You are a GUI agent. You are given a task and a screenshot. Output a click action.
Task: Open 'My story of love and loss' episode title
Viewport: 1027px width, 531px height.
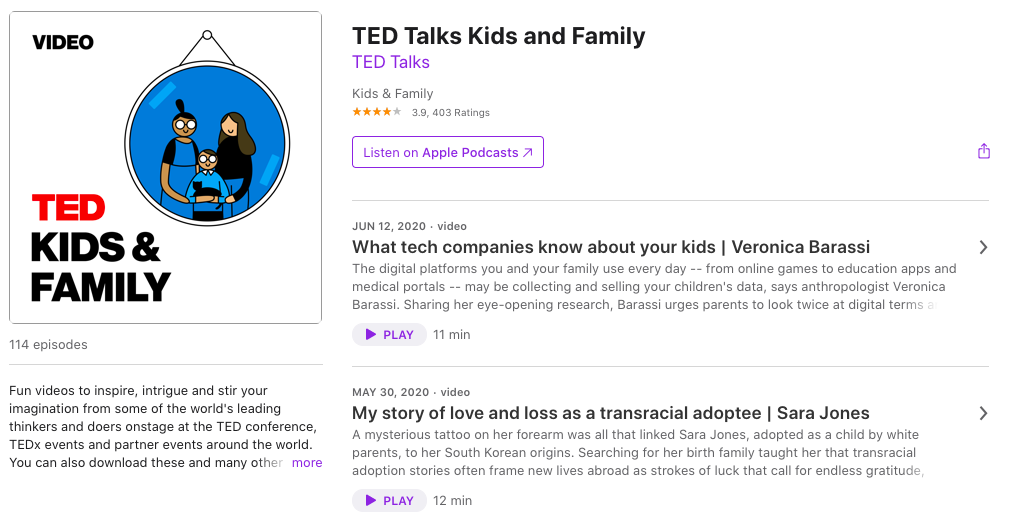pyautogui.click(x=611, y=413)
